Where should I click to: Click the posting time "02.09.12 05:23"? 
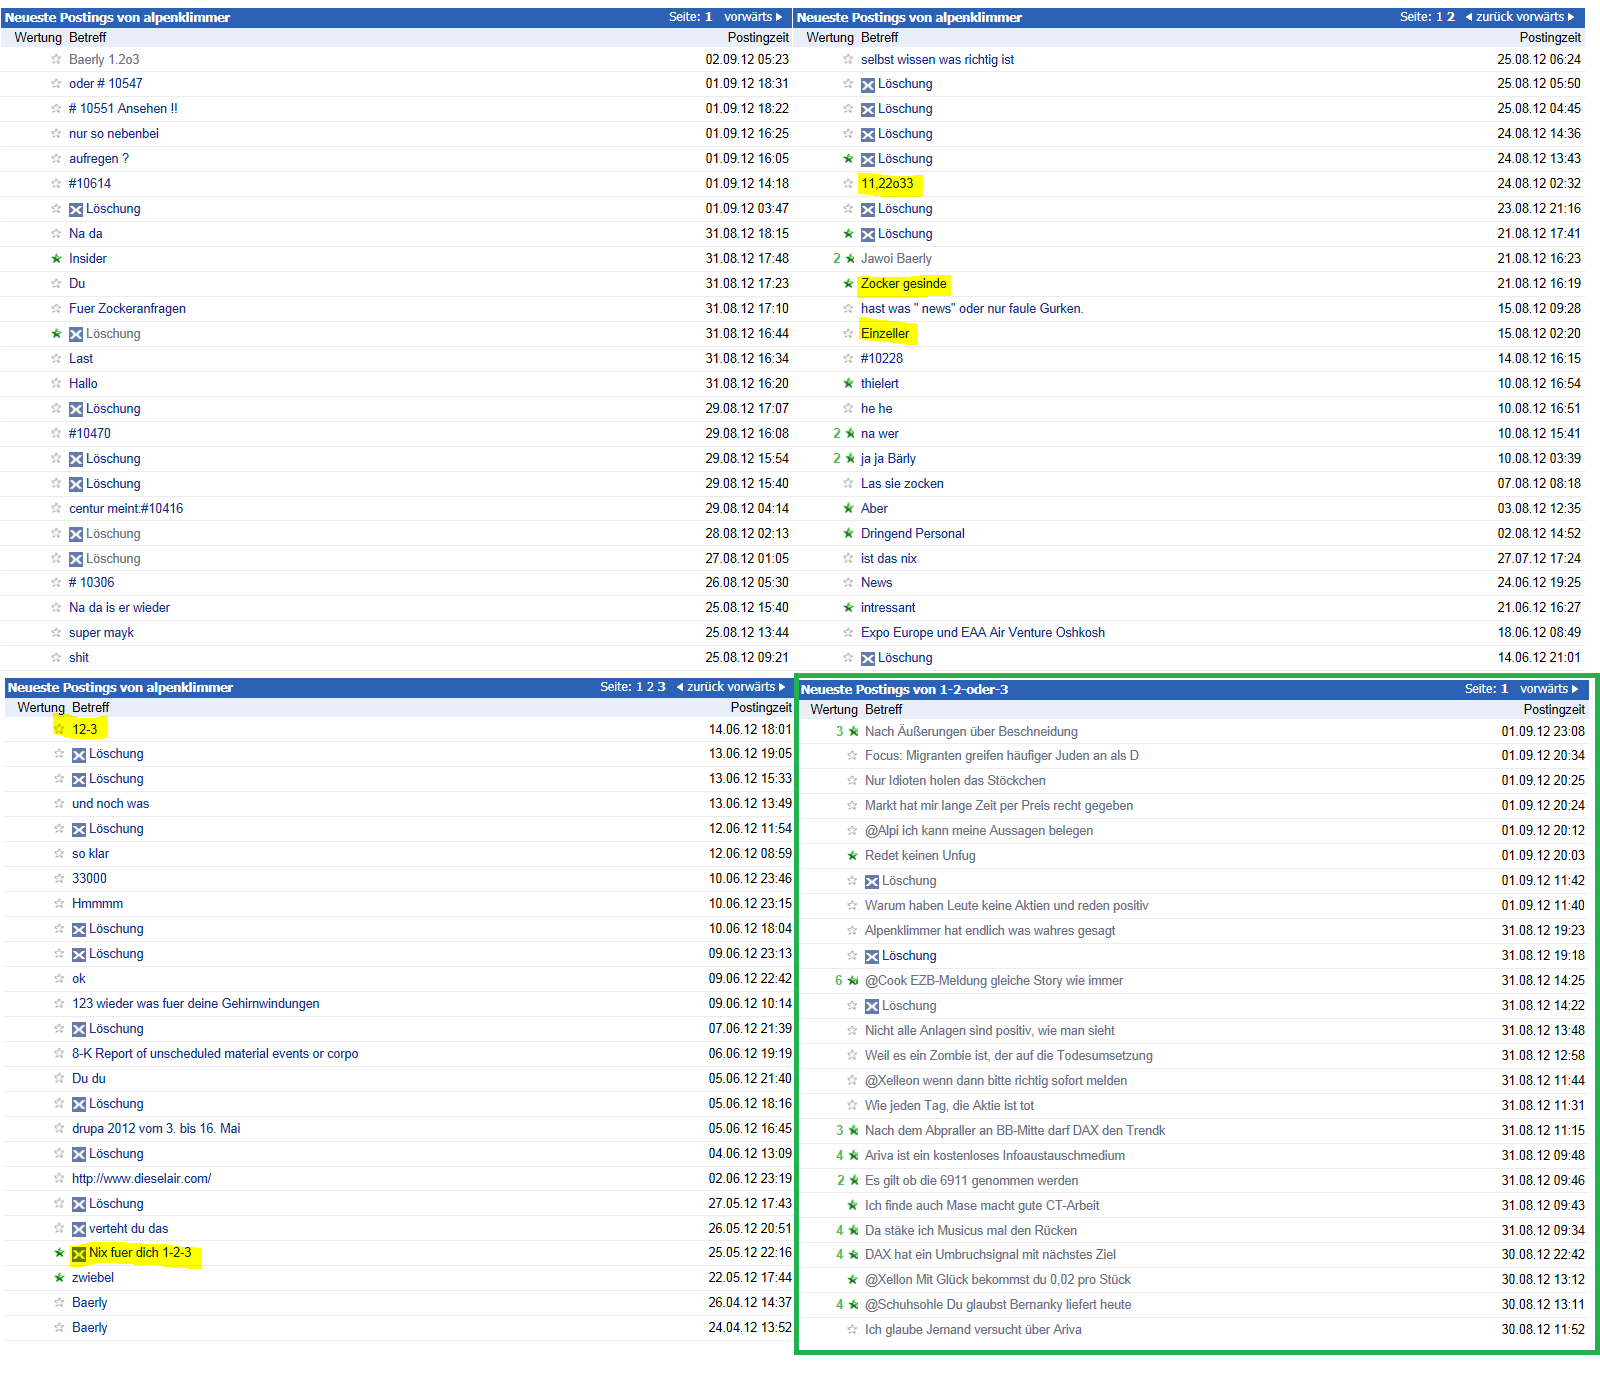click(747, 60)
